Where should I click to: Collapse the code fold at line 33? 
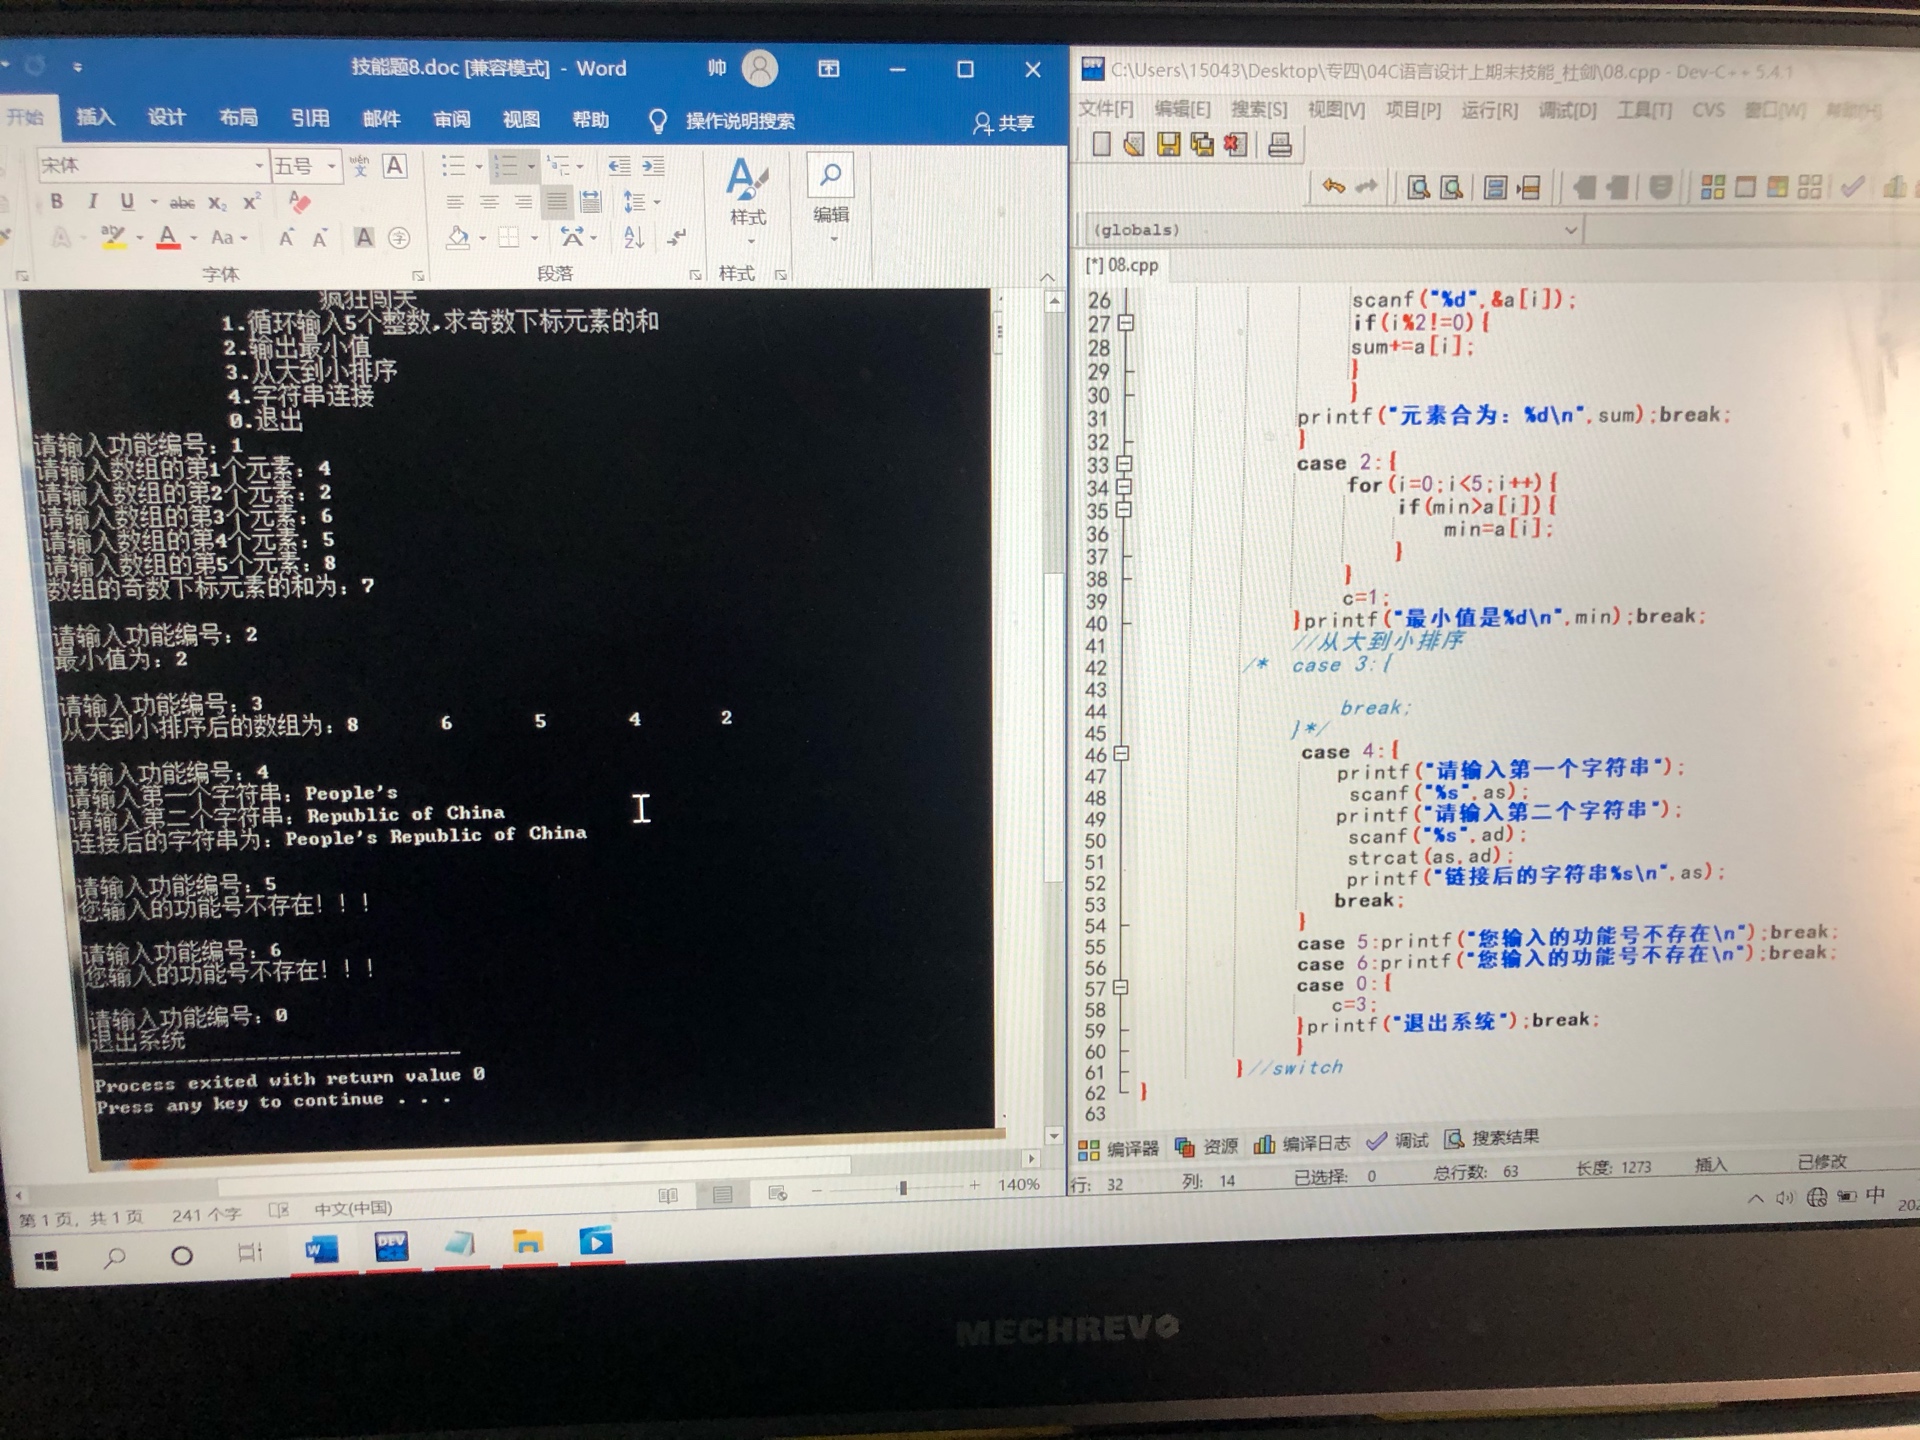1124,464
